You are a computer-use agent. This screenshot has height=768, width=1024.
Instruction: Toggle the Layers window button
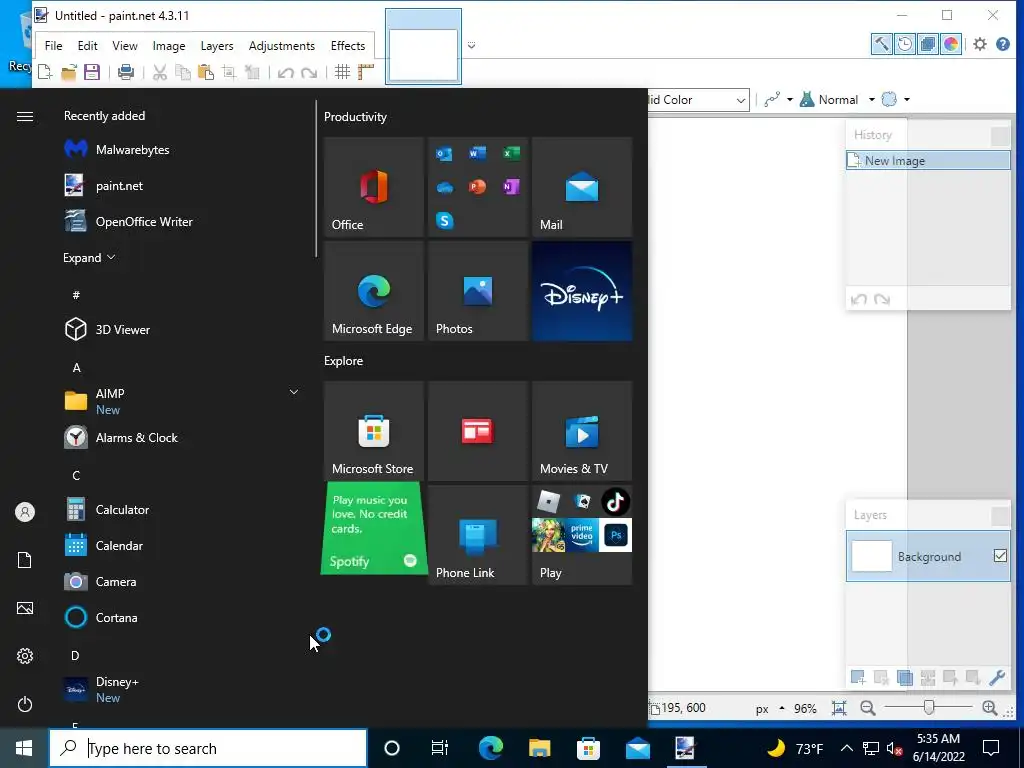[x=927, y=44]
